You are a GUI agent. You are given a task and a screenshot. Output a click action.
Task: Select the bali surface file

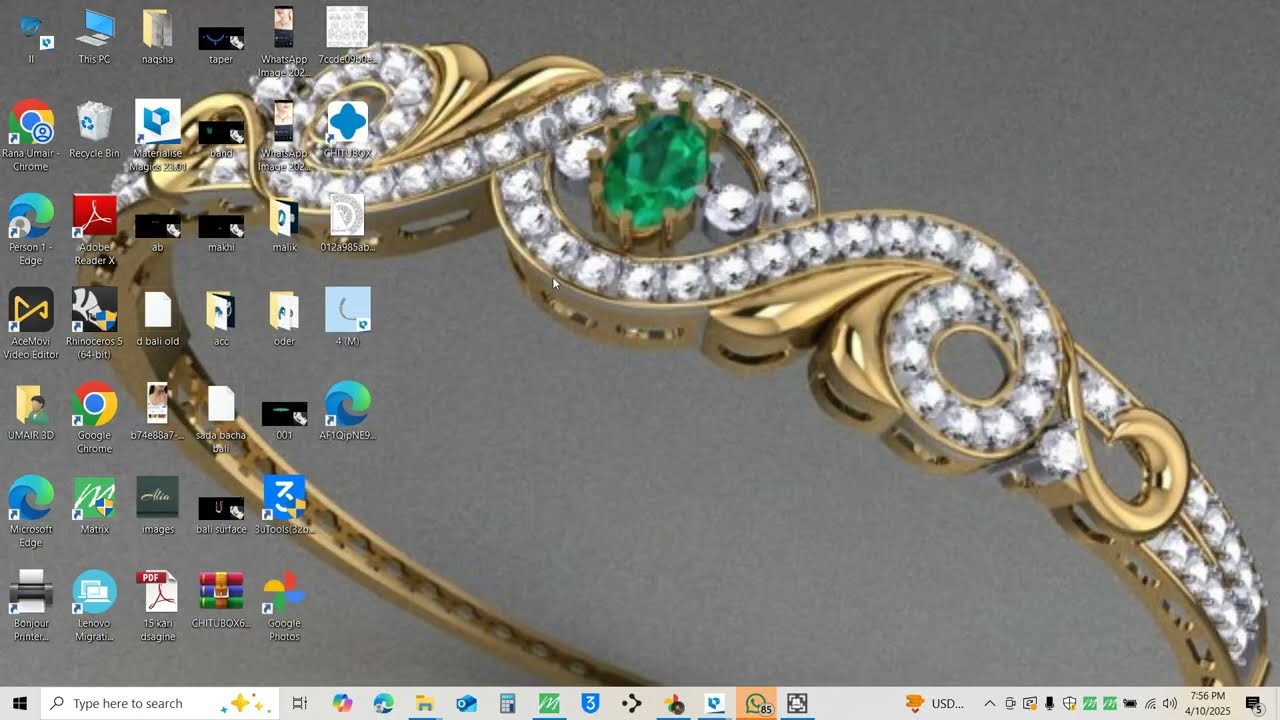click(221, 515)
